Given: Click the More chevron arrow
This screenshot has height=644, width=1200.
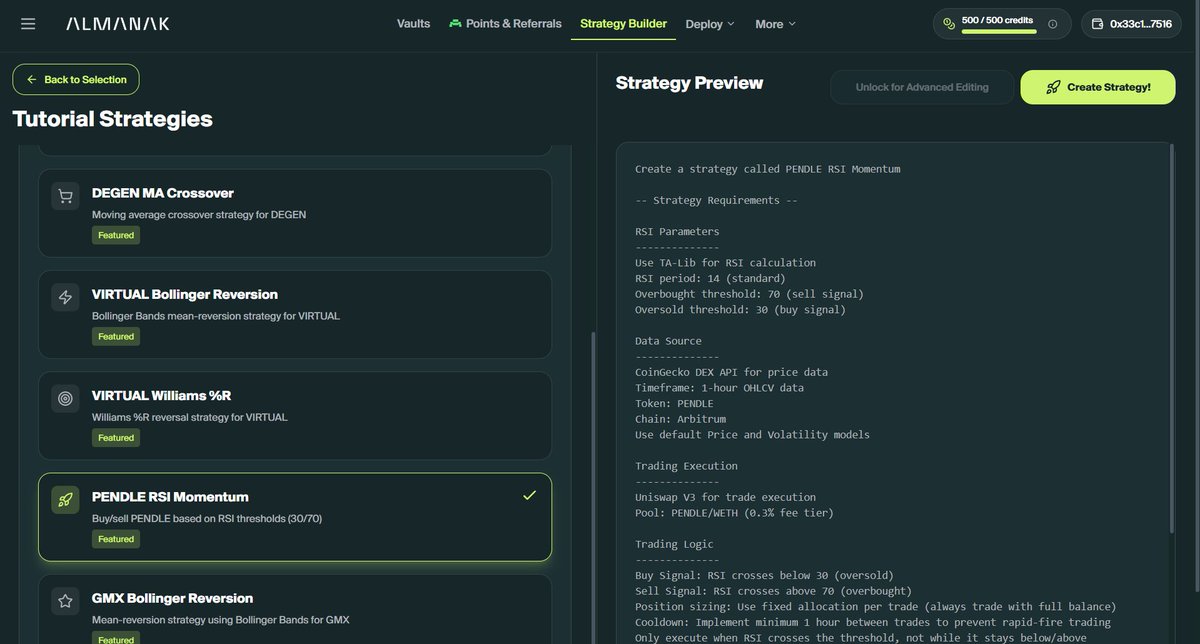Looking at the screenshot, I should 792,24.
